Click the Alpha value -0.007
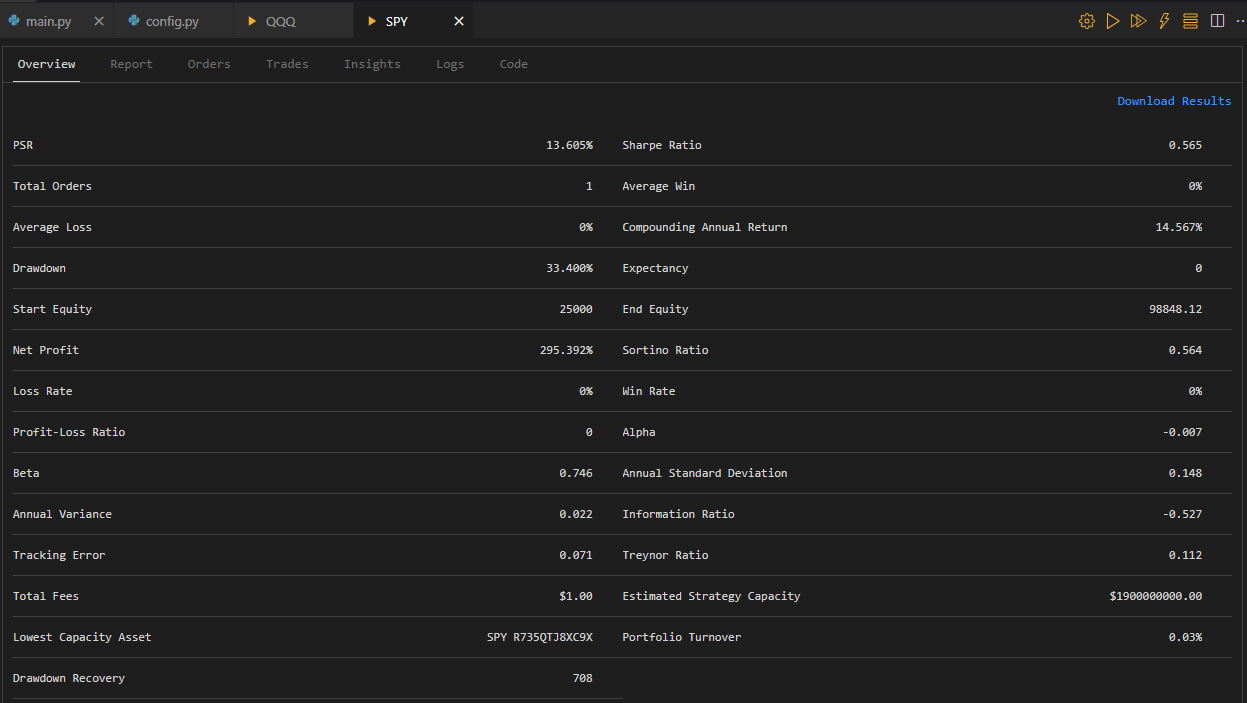1247x703 pixels. coord(1182,432)
